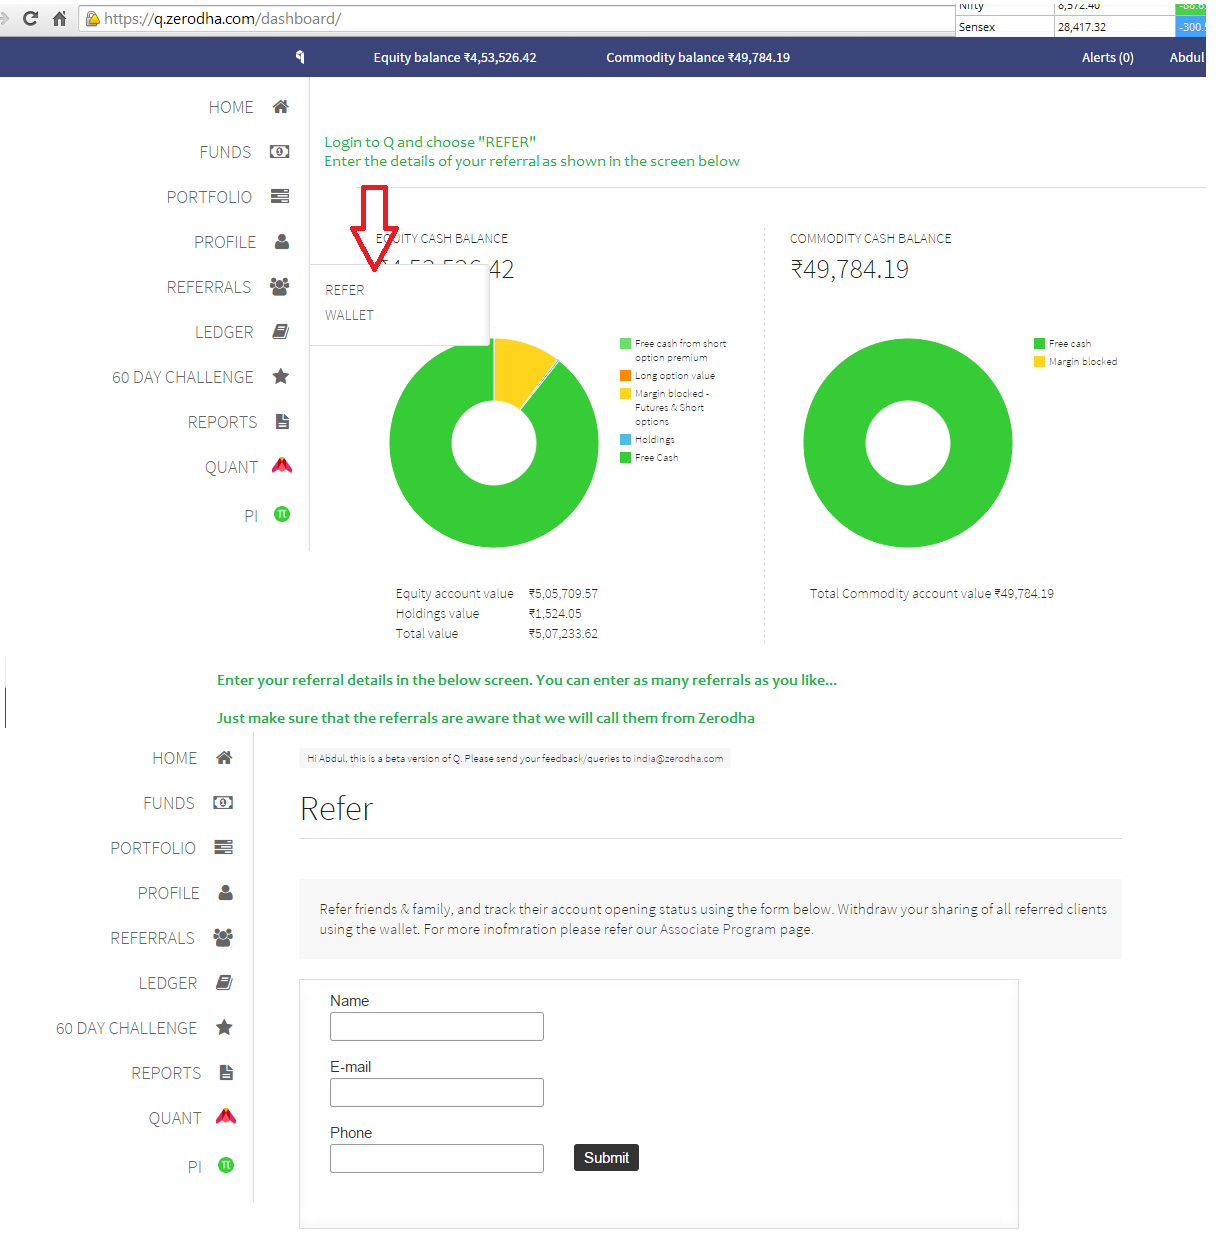Reload the page with the browser refresh icon
The image size is (1228, 1259).
pos(30,18)
